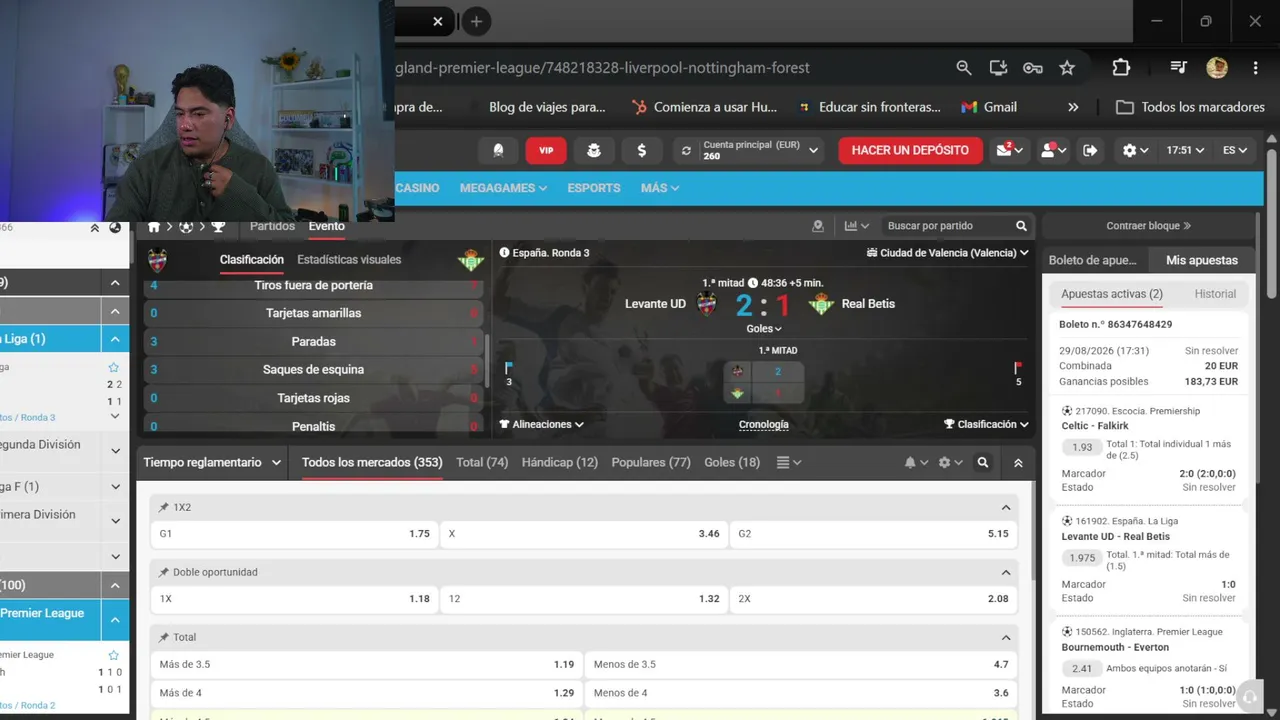
Task: Open the markets list view menu
Action: coord(789,463)
